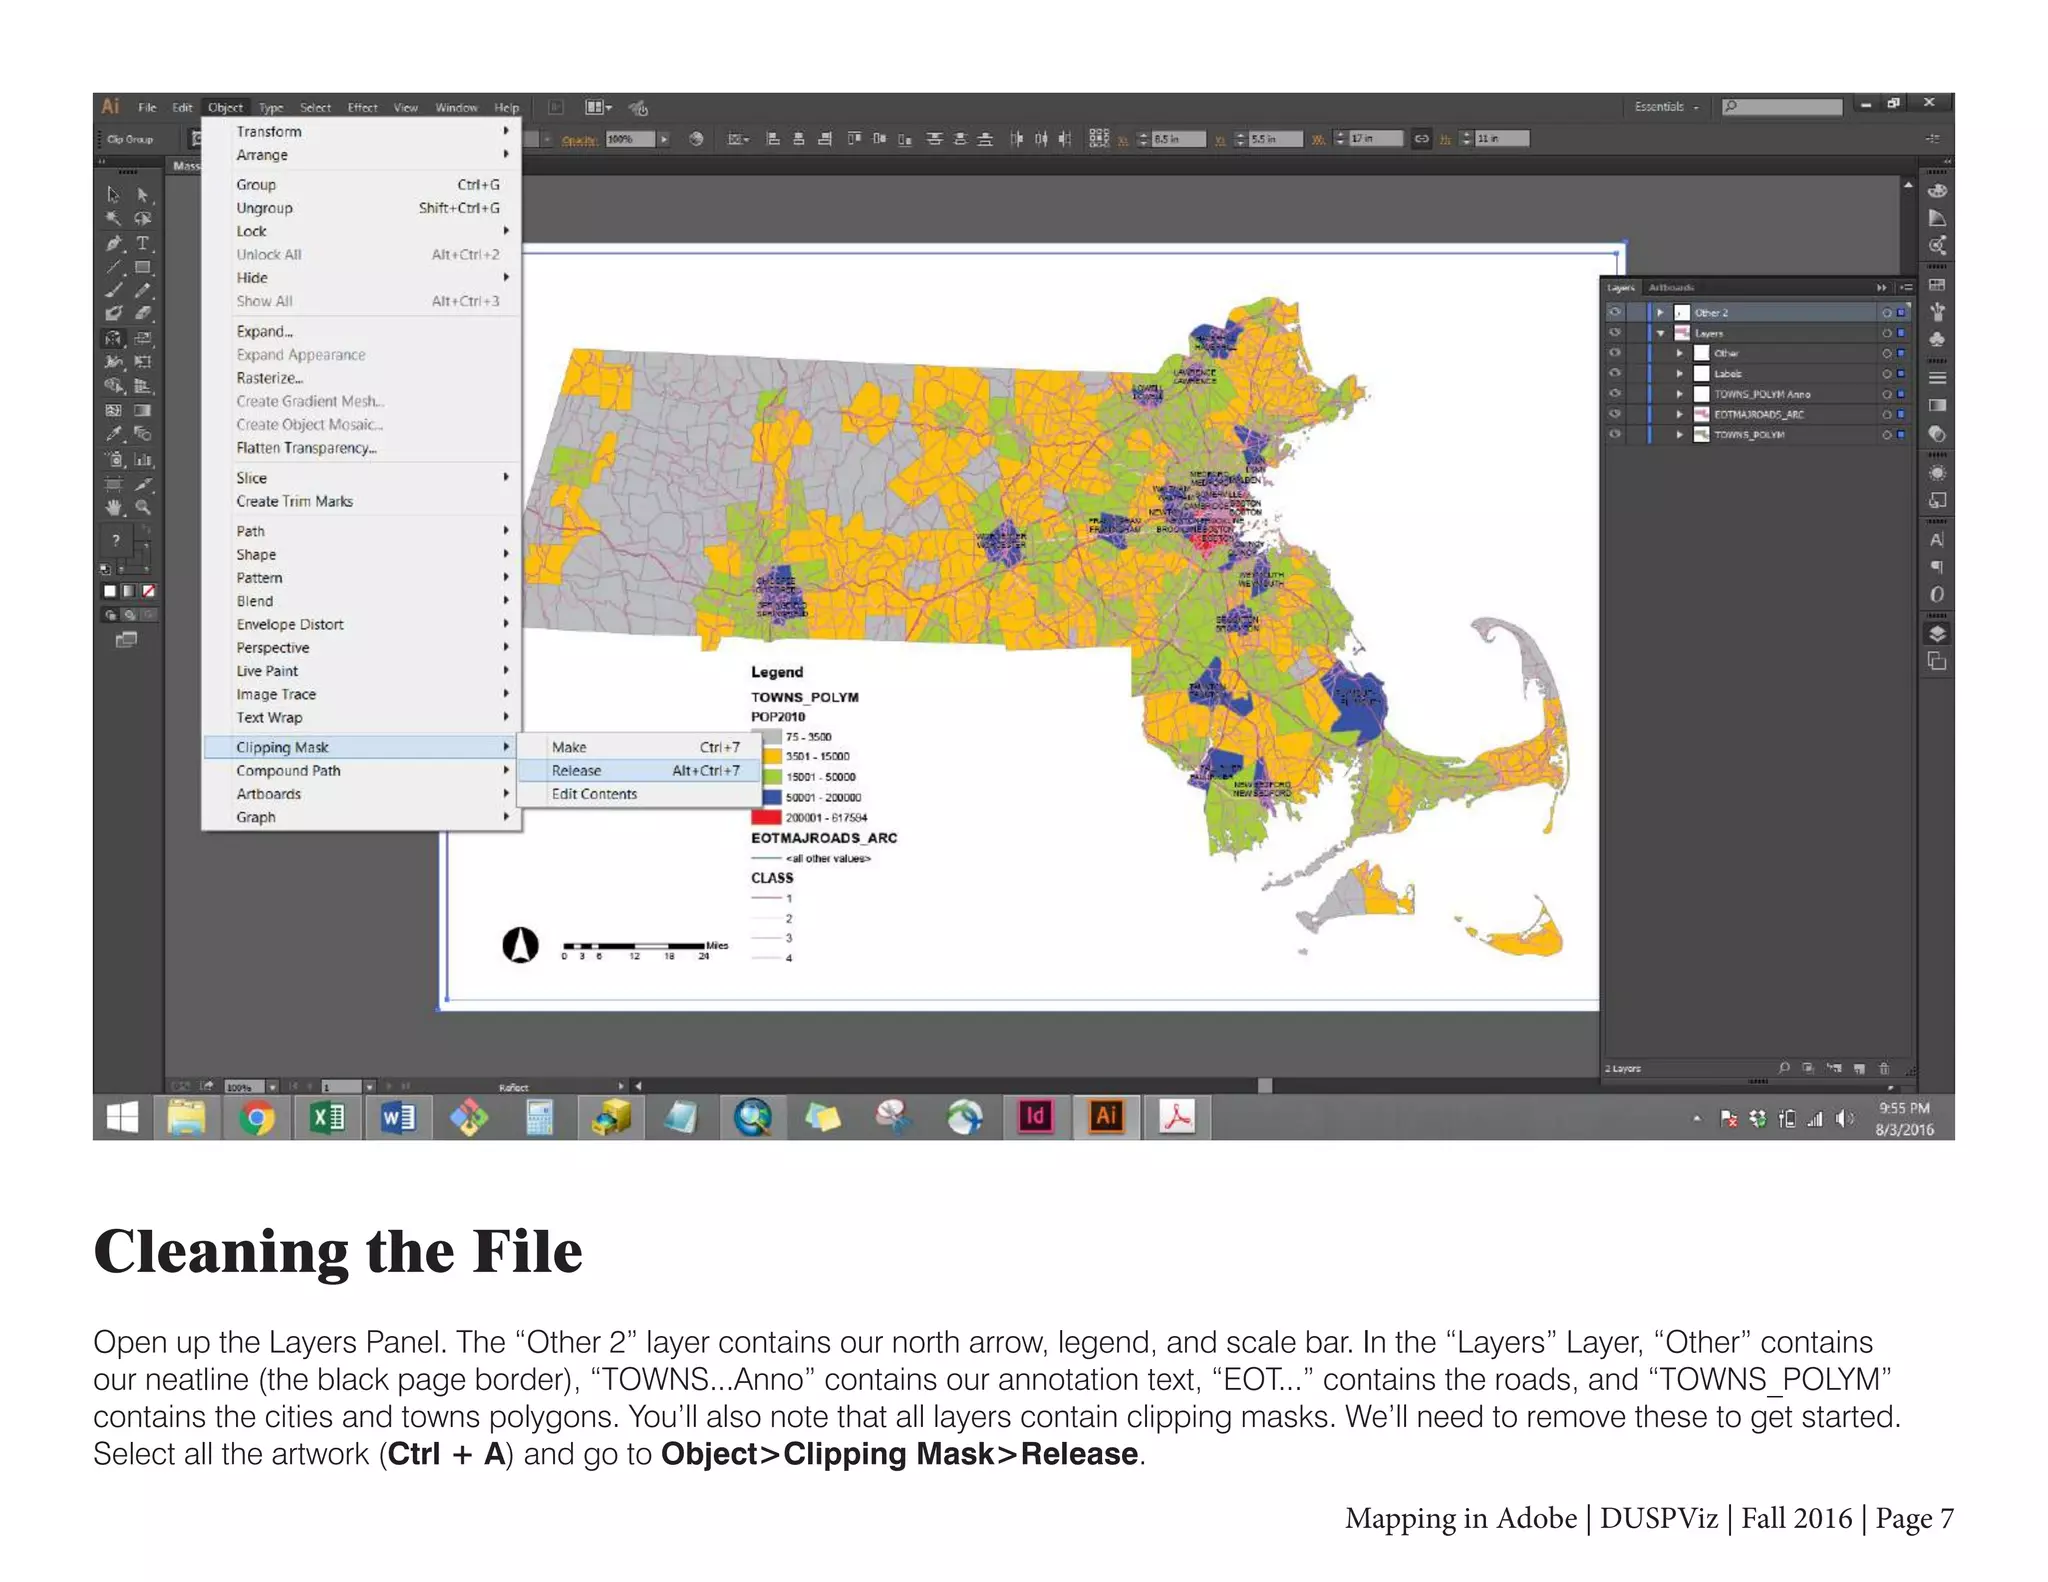
Task: Select the Gradient tool
Action: [x=143, y=410]
